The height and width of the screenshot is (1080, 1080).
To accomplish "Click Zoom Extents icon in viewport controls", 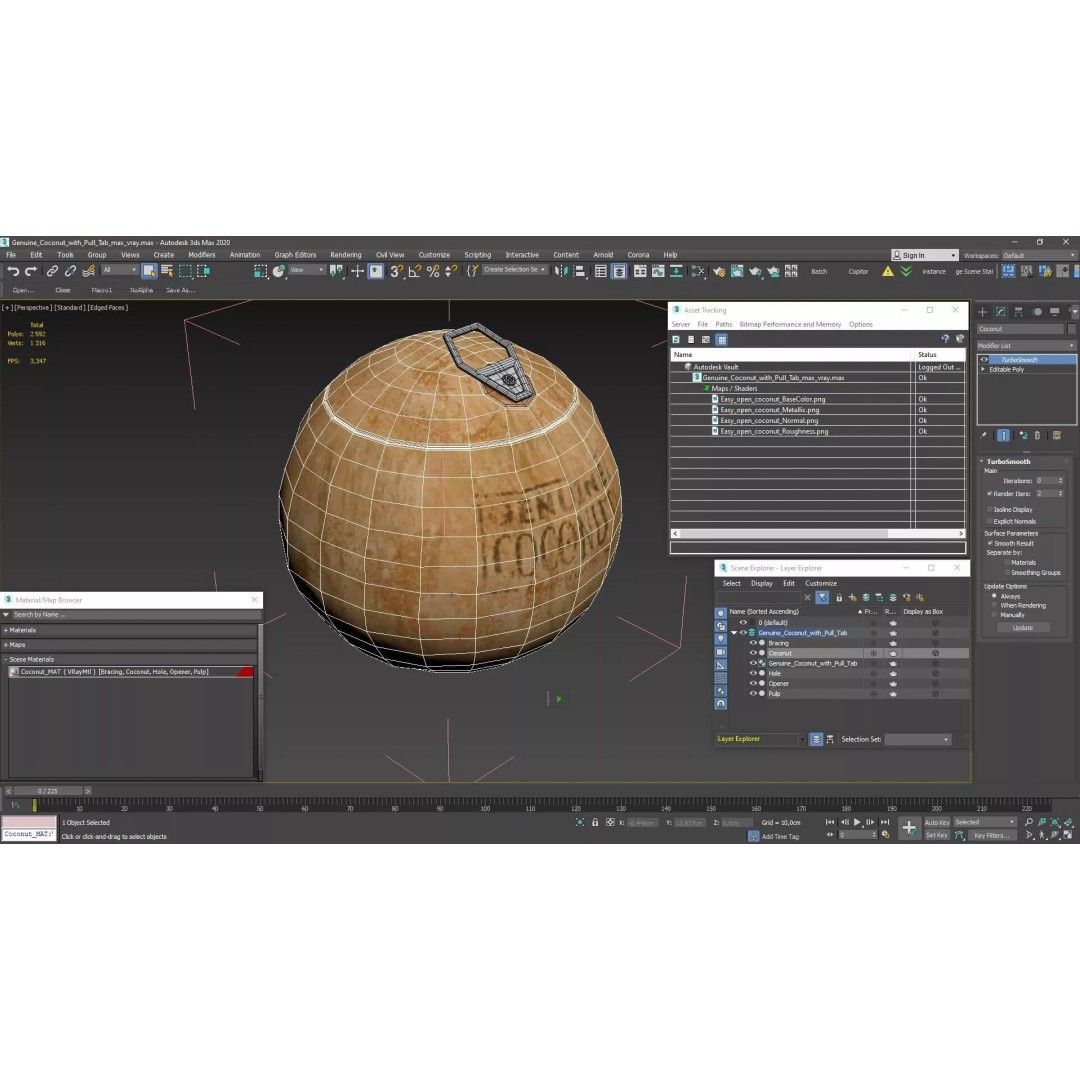I will coord(1055,822).
